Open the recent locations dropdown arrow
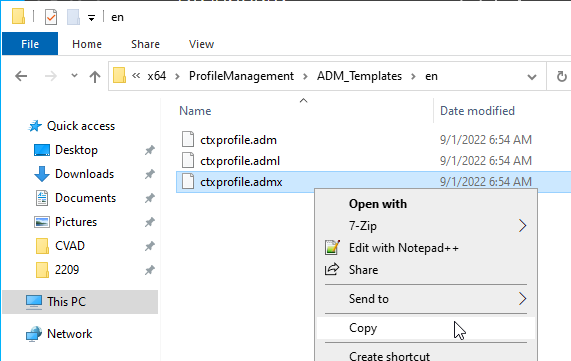 pyautogui.click(x=74, y=76)
